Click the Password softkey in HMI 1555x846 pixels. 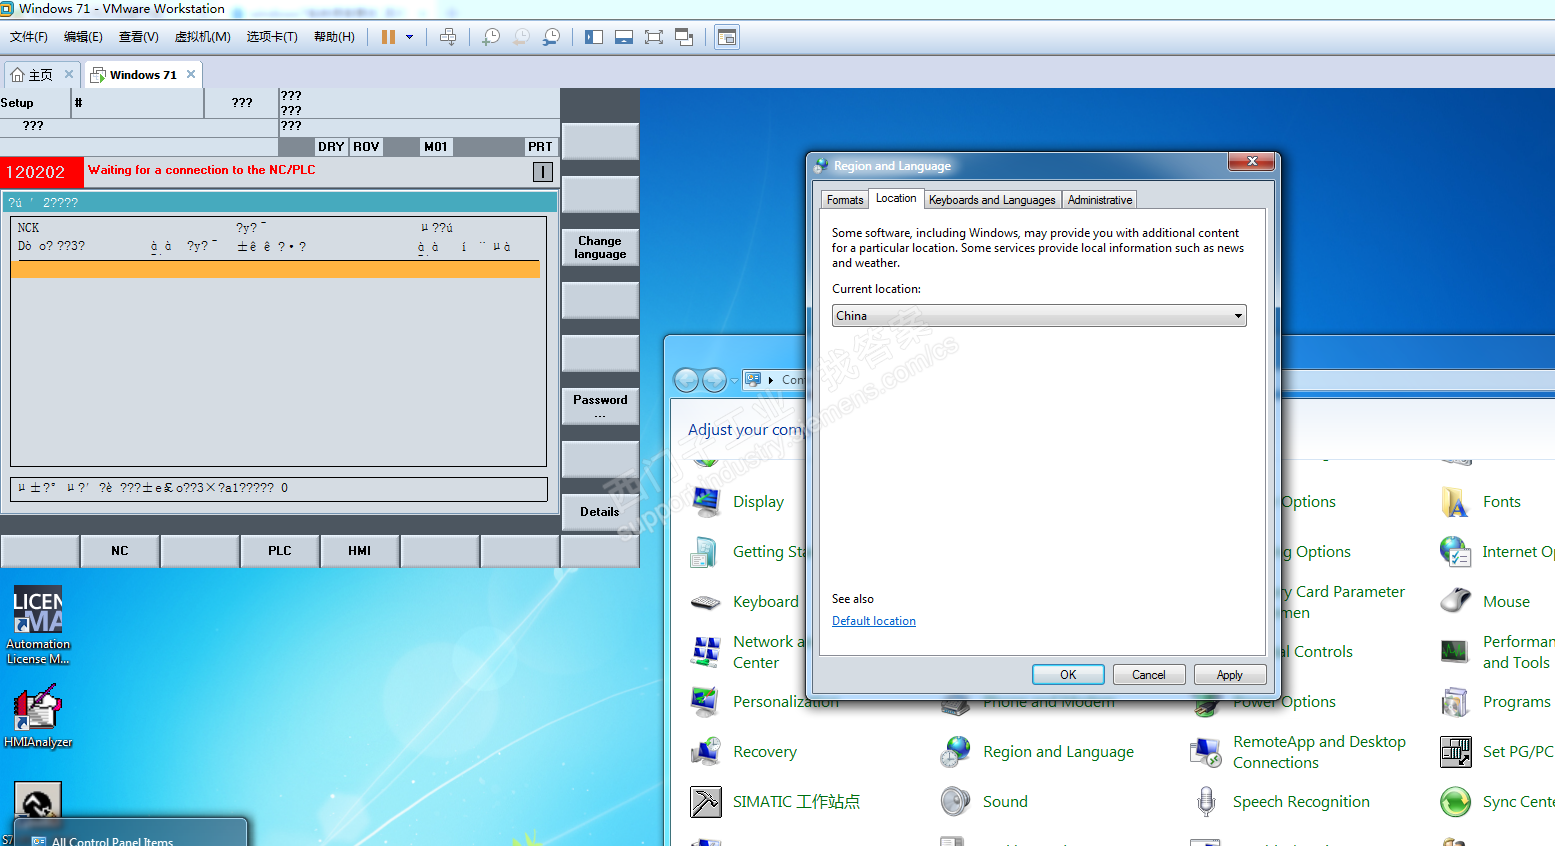pyautogui.click(x=600, y=406)
